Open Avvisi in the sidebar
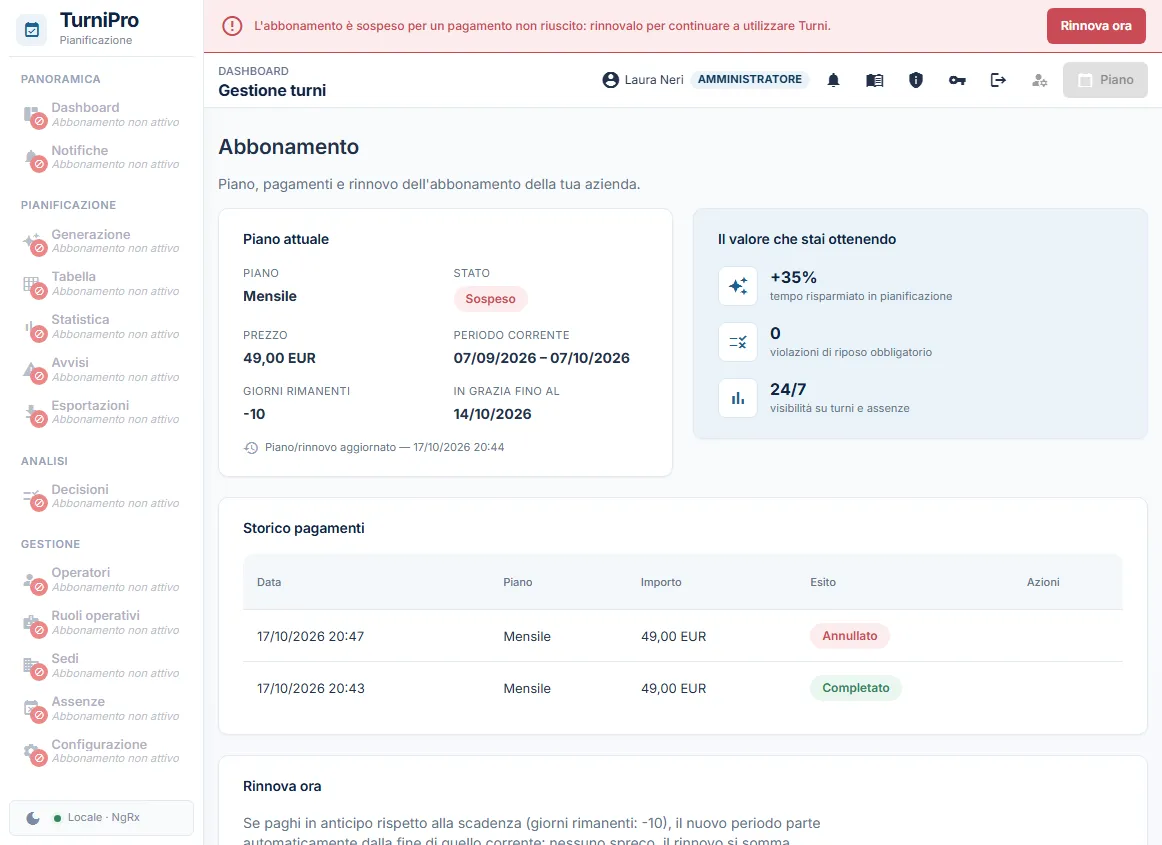Viewport: 1162px width, 845px height. pos(102,370)
